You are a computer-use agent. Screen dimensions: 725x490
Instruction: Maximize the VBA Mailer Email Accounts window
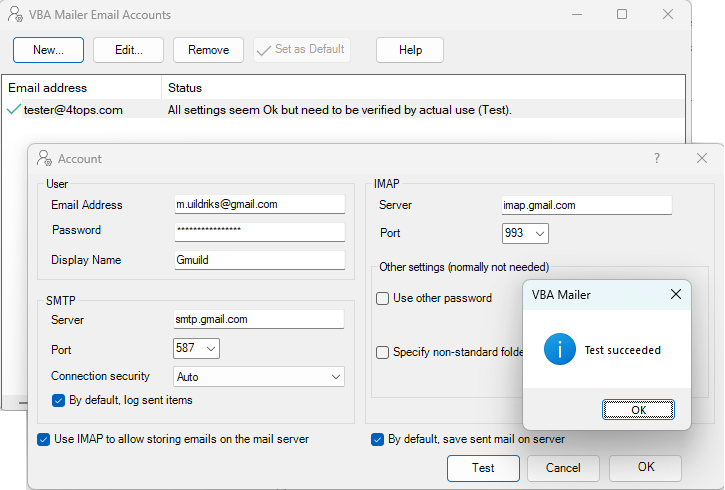622,14
